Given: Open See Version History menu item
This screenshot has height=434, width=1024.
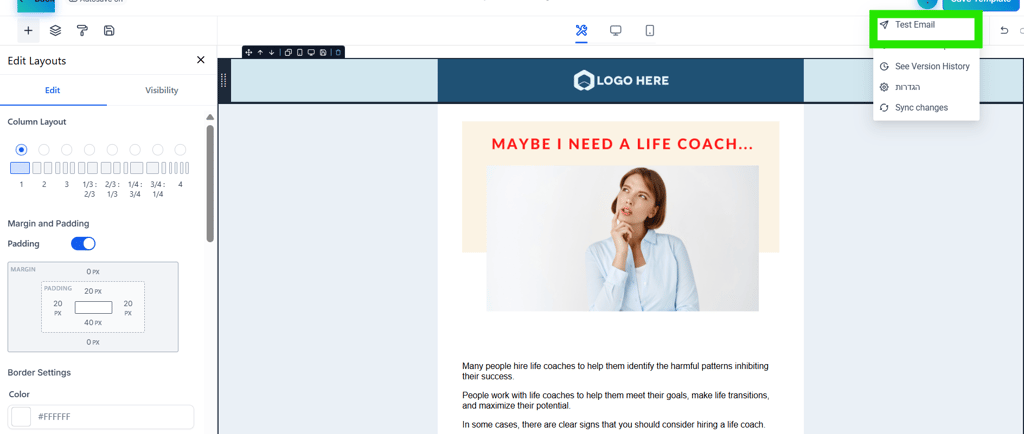Looking at the screenshot, I should tap(926, 67).
